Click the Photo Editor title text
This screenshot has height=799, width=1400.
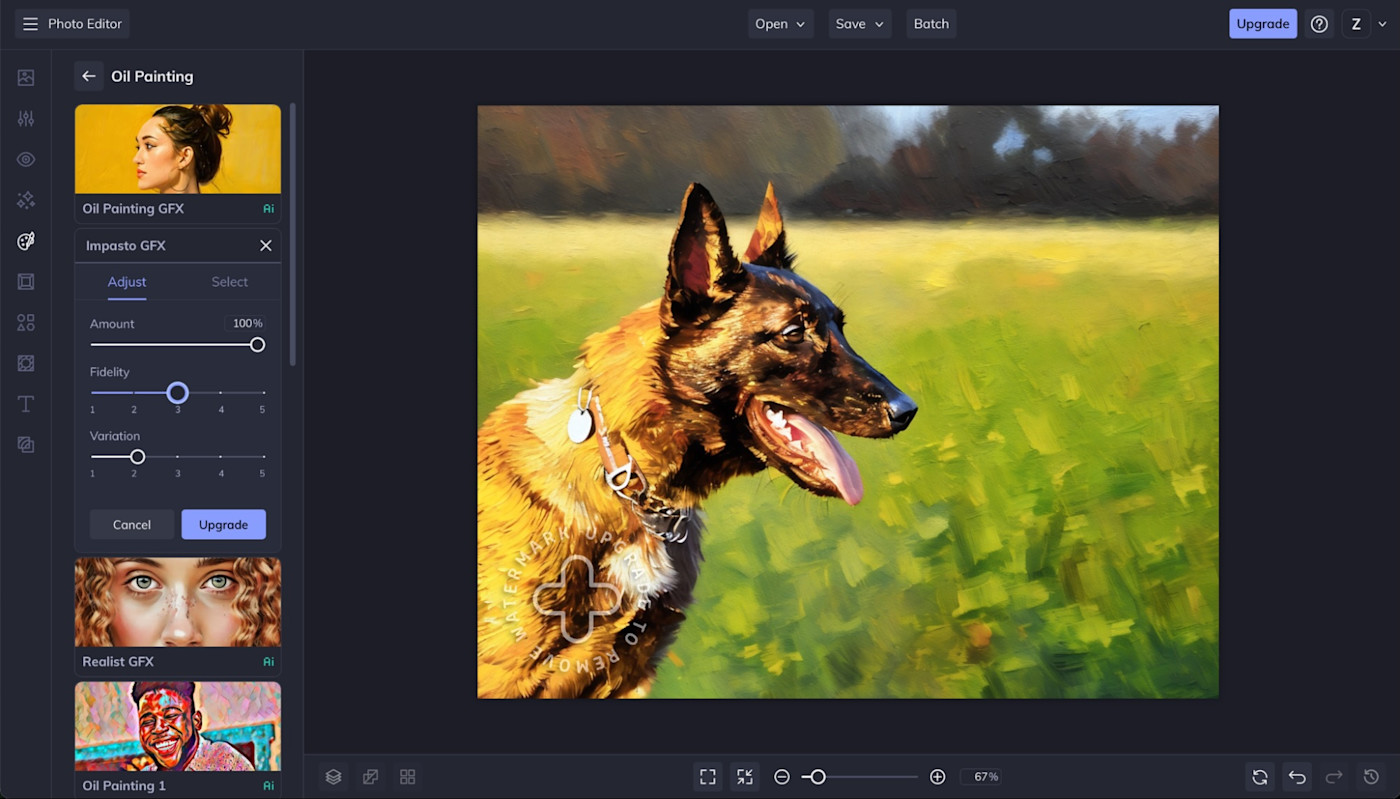[85, 24]
